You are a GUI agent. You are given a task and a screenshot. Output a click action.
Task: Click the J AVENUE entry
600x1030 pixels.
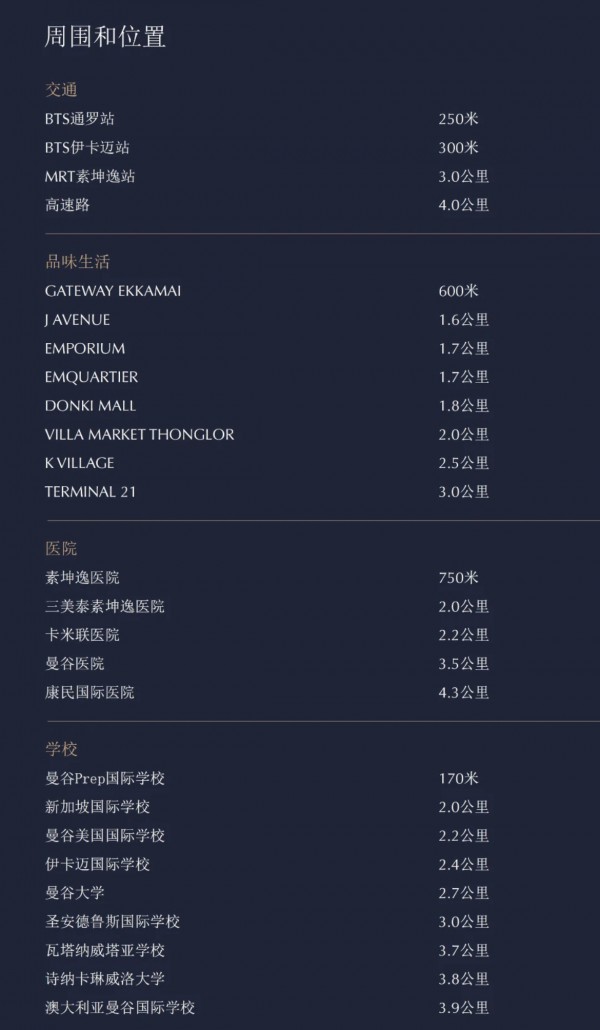point(78,320)
